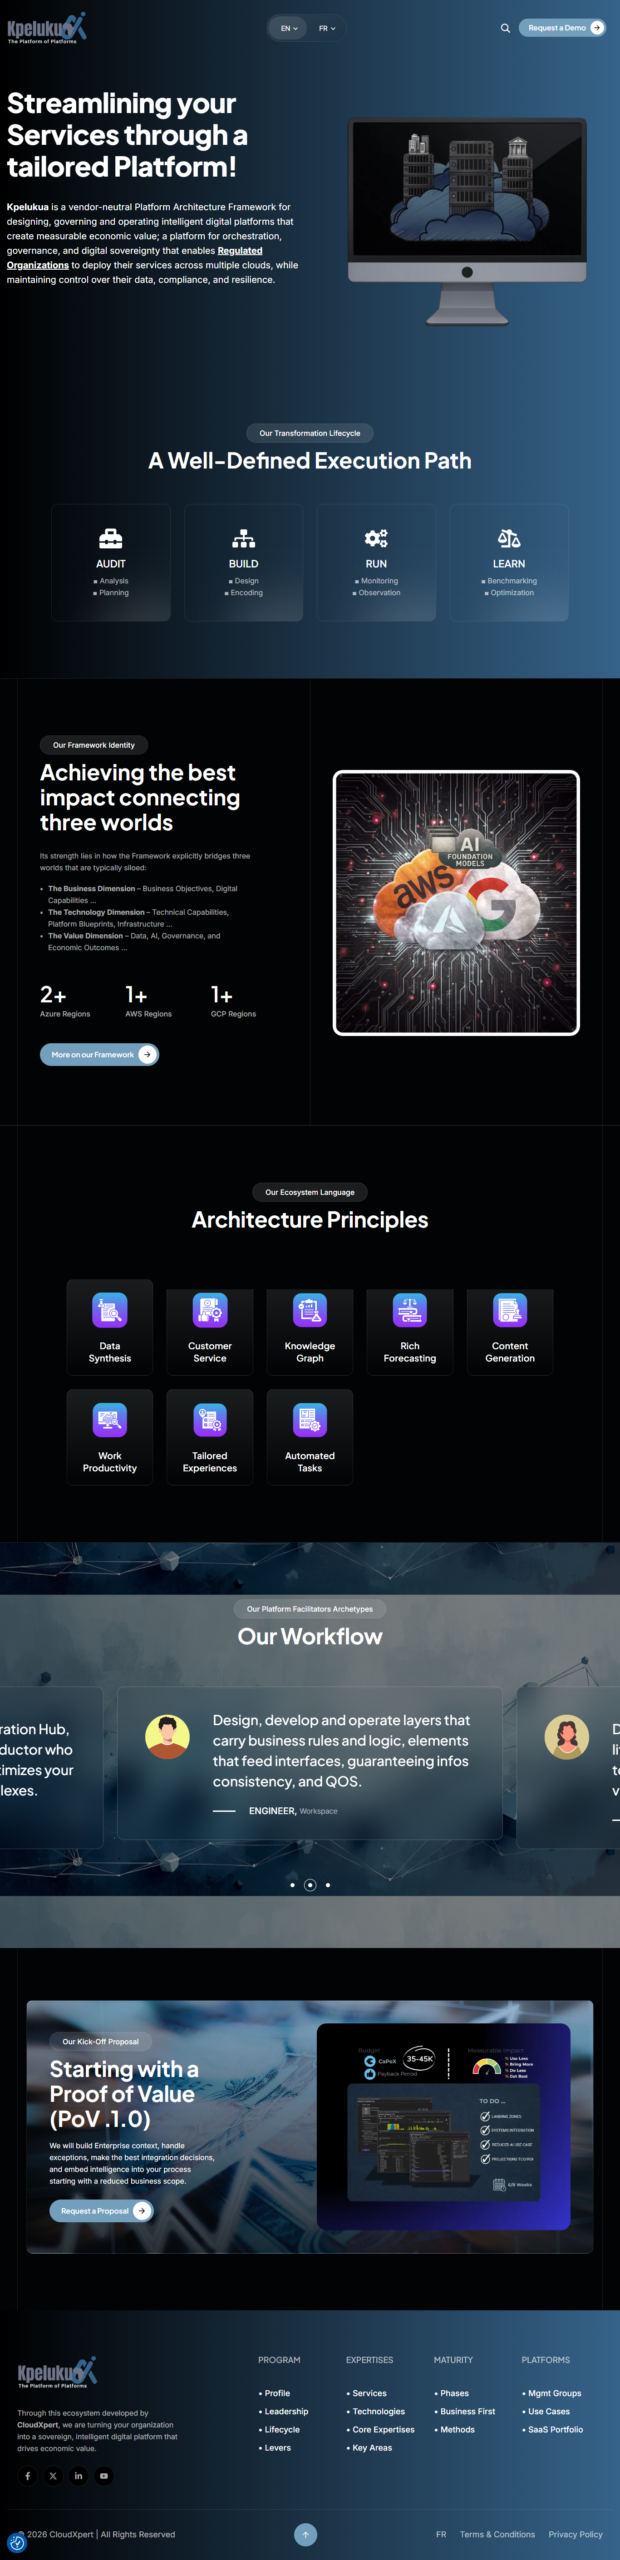Screen dimensions: 620x2560
Task: Click the Kpelukua logo in the header
Action: pyautogui.click(x=47, y=27)
